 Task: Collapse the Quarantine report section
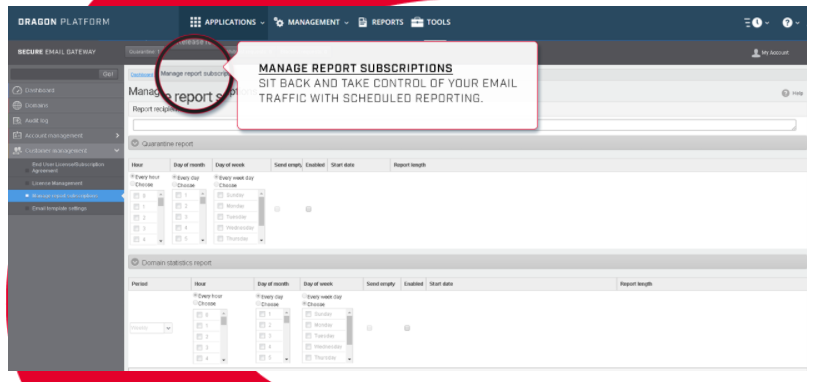(135, 143)
